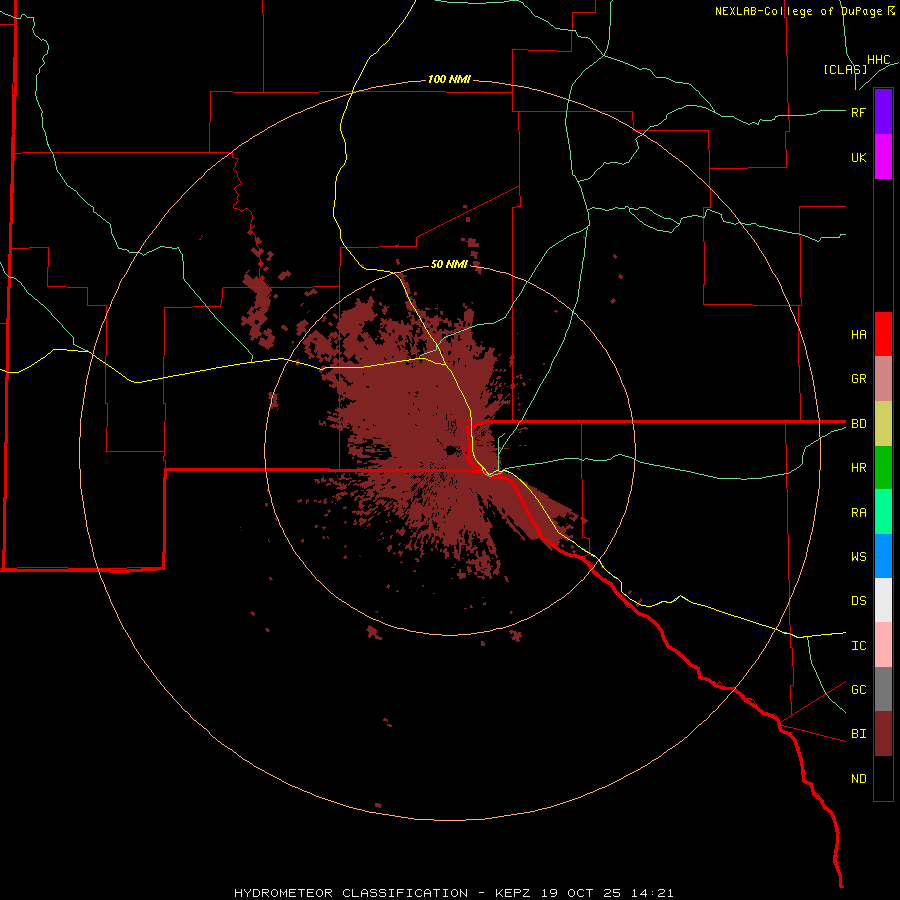Click the 'HA' legend label
Screen dimensions: 900x900
tap(858, 335)
